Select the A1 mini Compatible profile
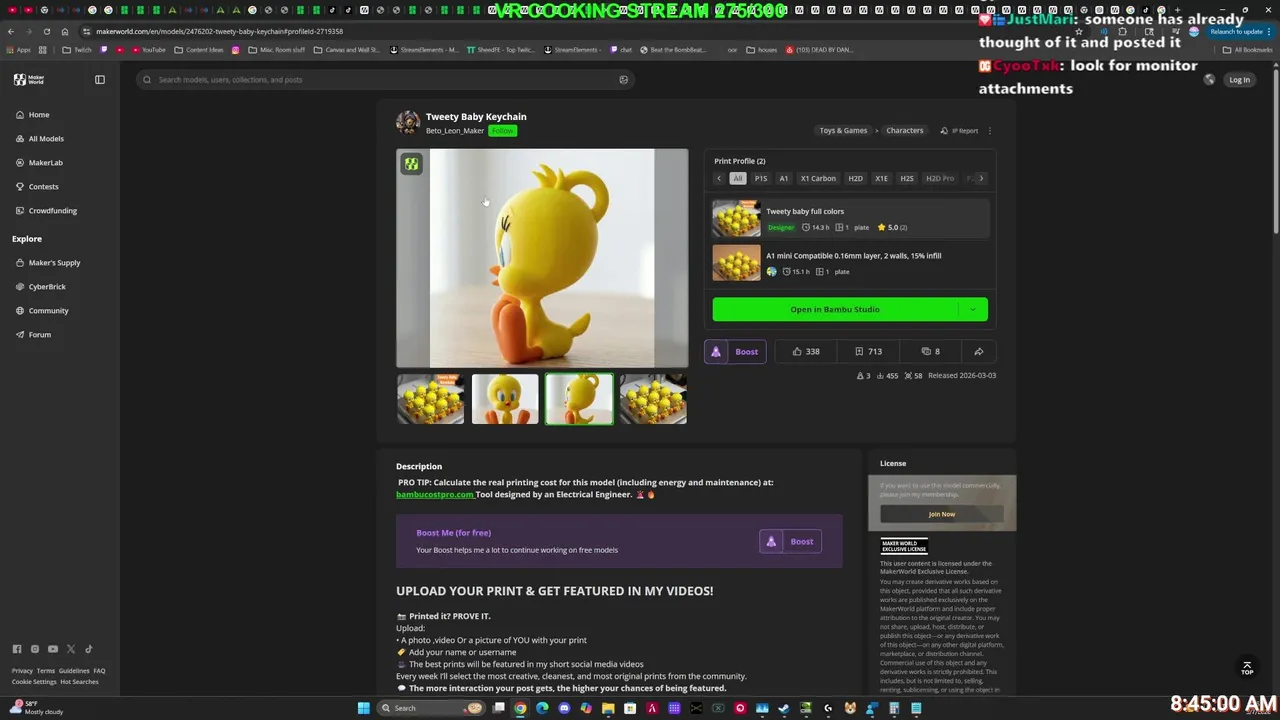 [x=851, y=263]
